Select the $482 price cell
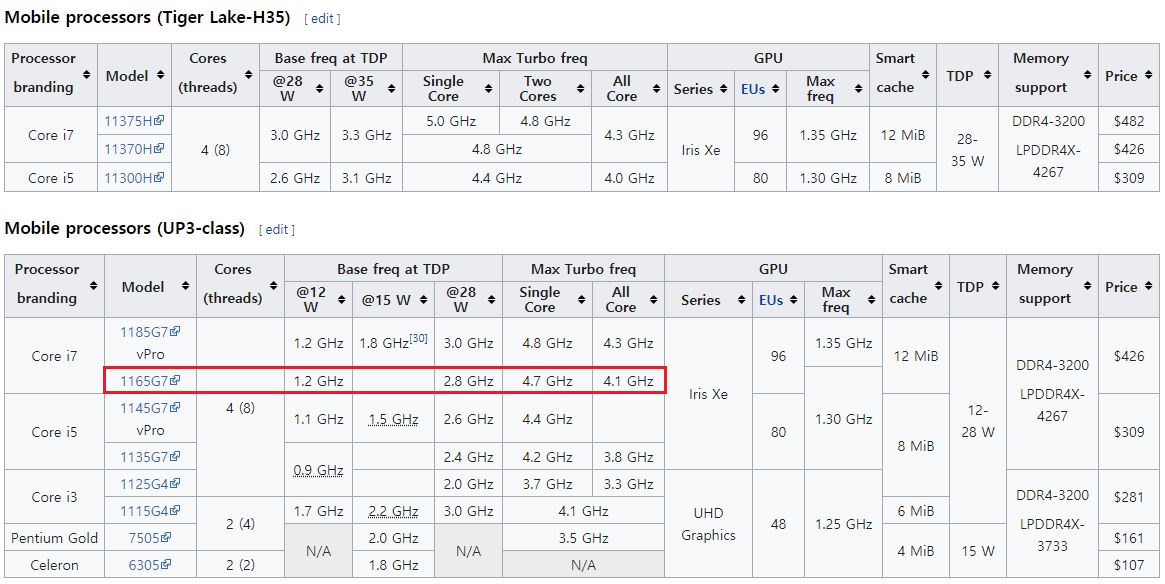This screenshot has width=1165, height=584. tap(1129, 120)
